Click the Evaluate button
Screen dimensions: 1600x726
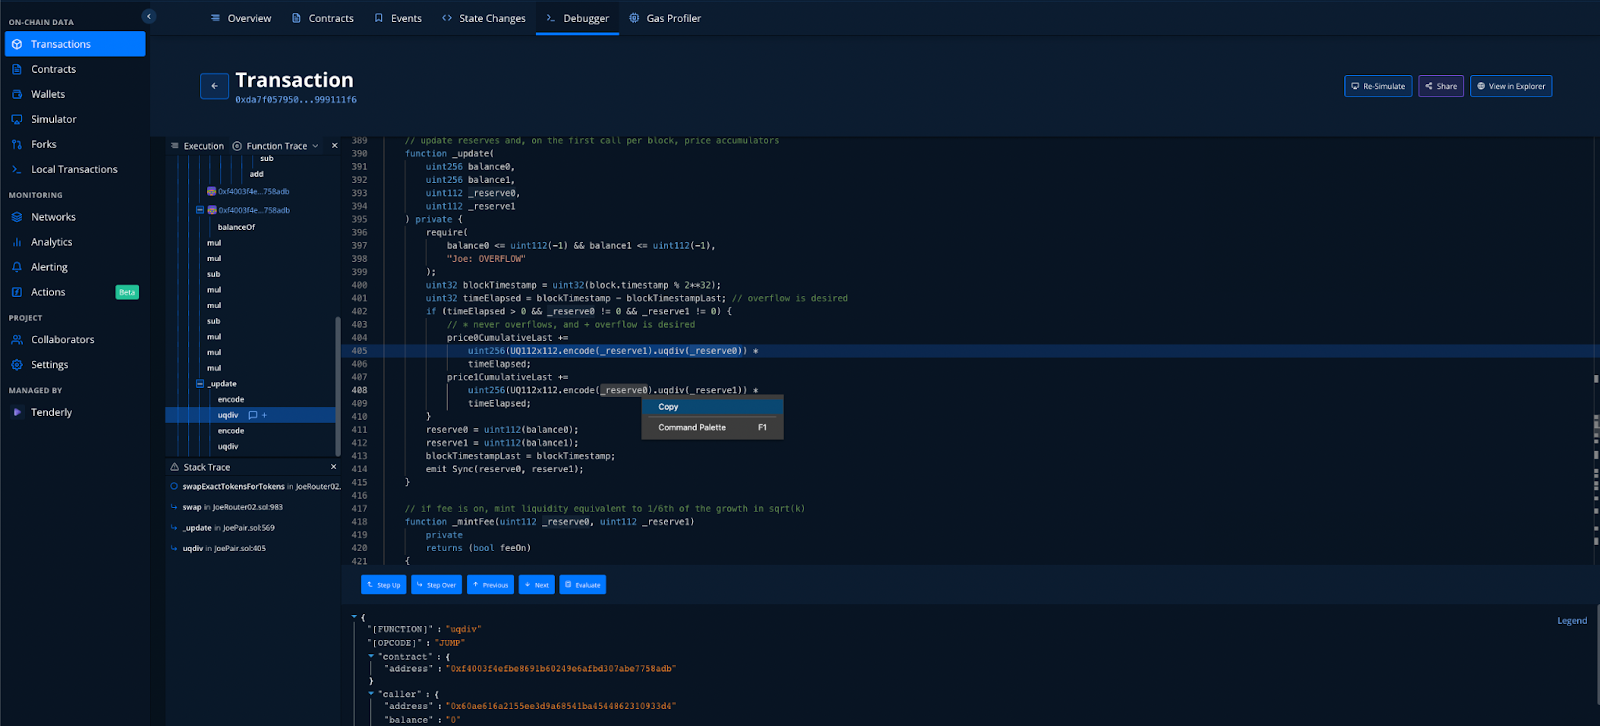582,585
